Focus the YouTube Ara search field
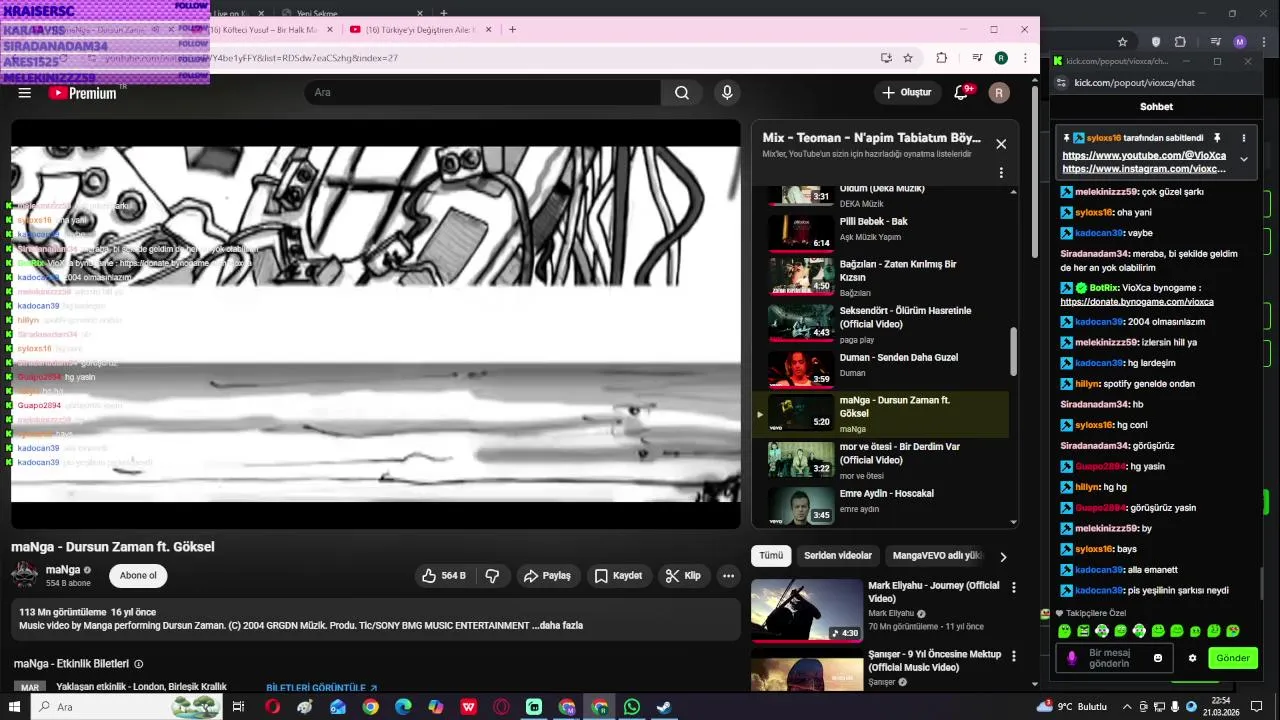 pos(482,93)
